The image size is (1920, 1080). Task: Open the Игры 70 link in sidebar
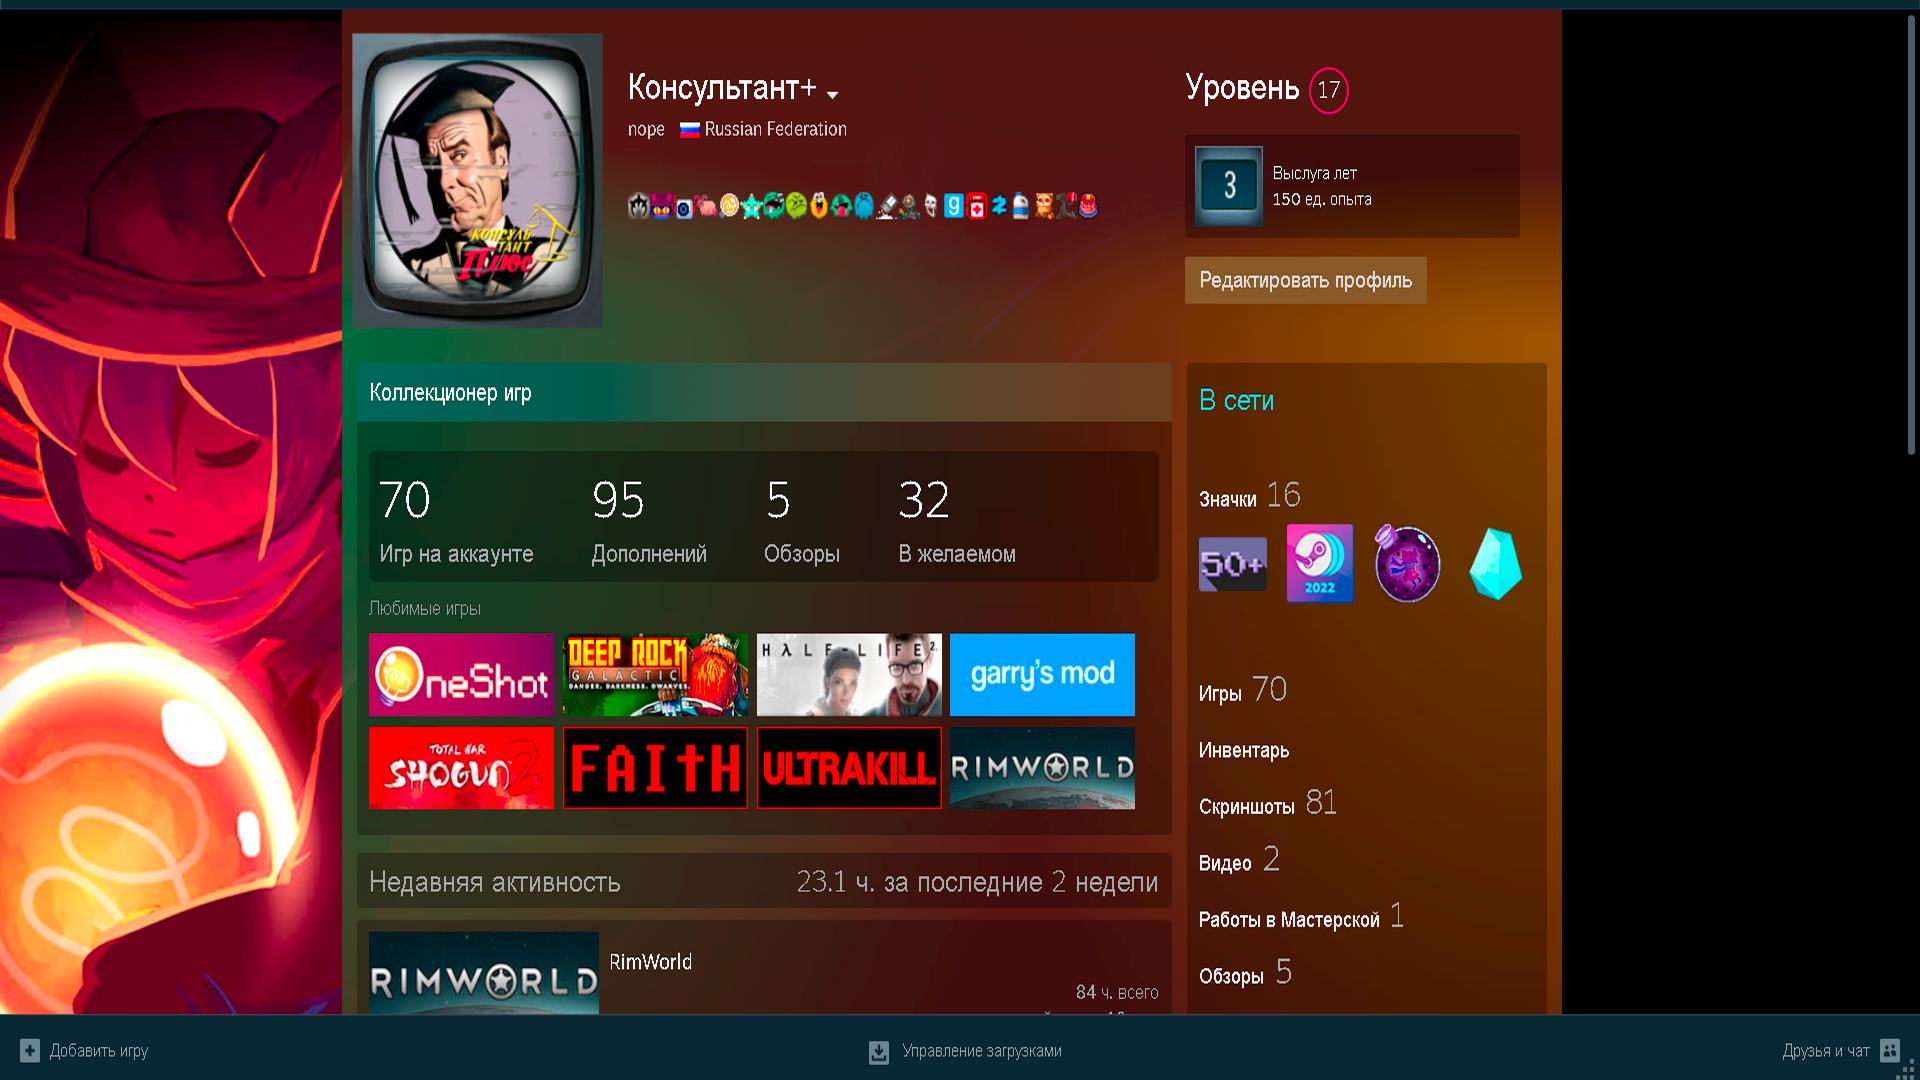[1243, 690]
